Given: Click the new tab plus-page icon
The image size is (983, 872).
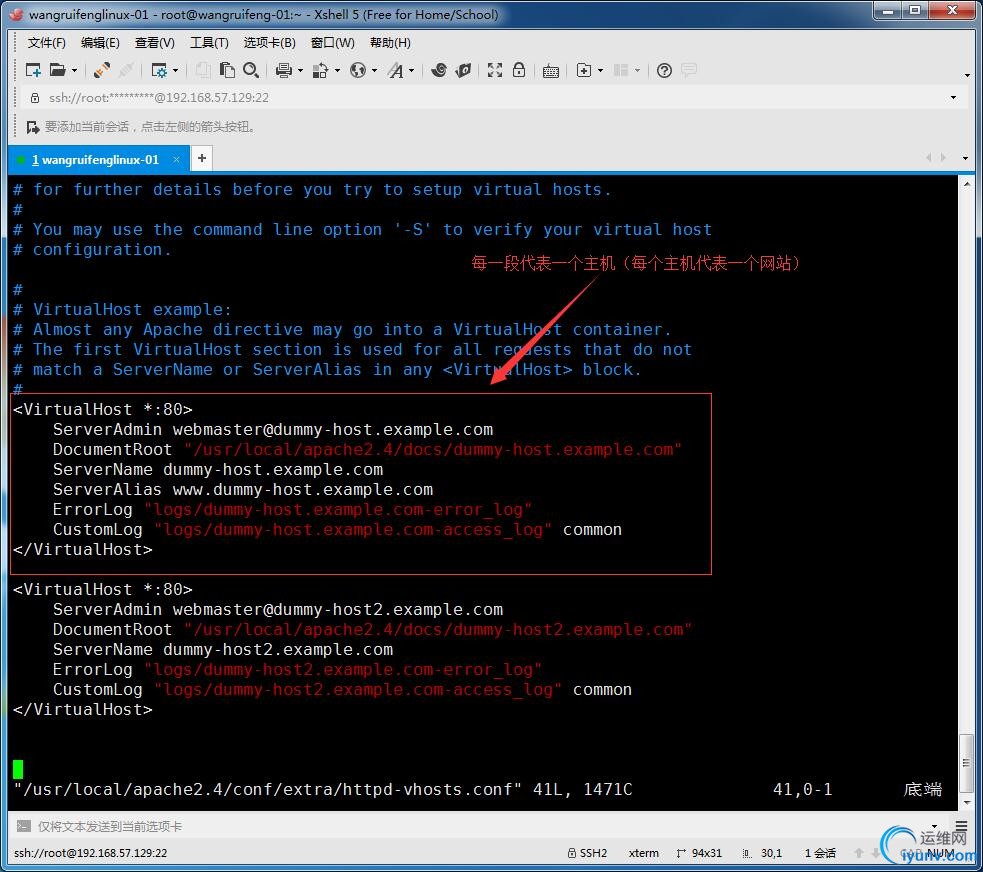Looking at the screenshot, I should pos(584,70).
